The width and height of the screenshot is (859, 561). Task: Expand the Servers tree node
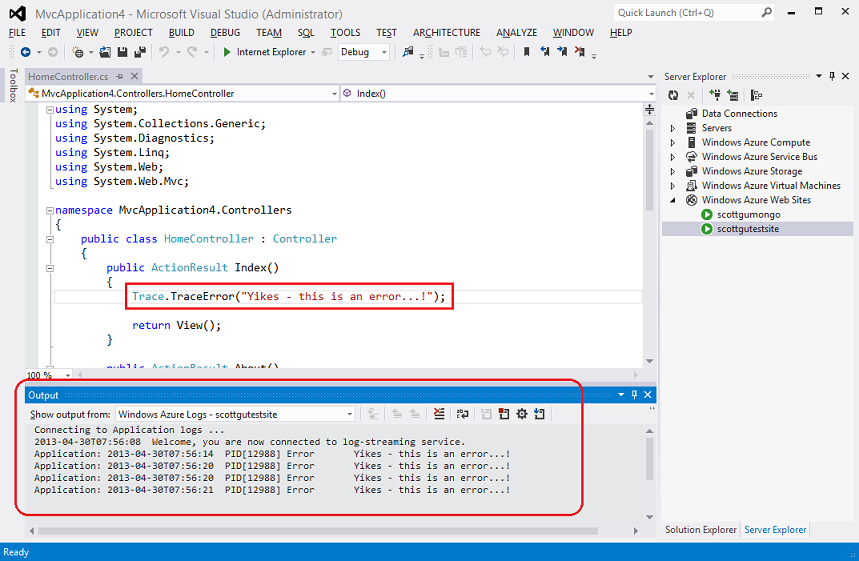click(673, 128)
